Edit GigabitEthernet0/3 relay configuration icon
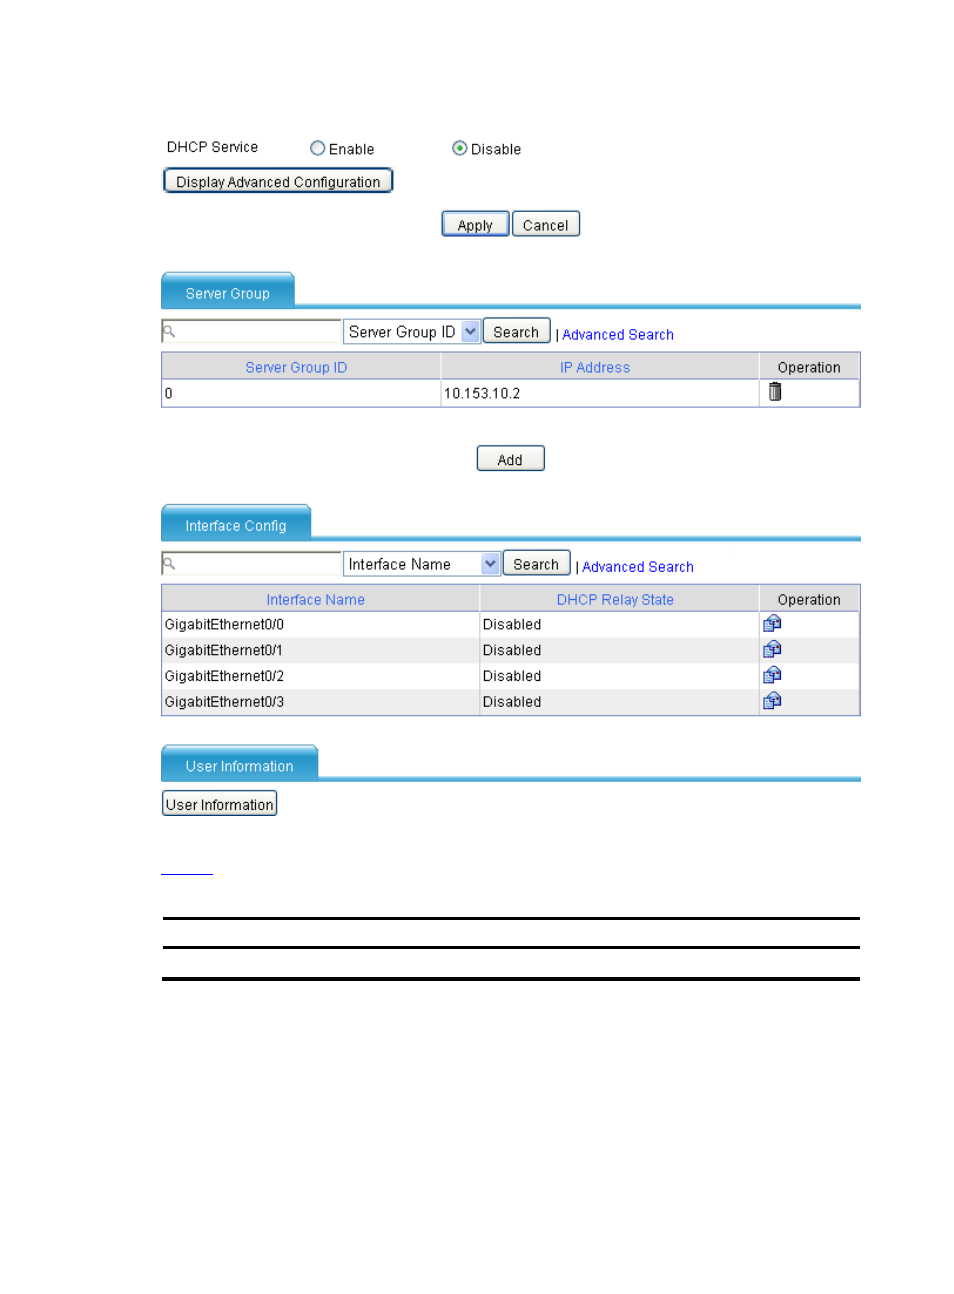This screenshot has width=954, height=1294. [772, 702]
